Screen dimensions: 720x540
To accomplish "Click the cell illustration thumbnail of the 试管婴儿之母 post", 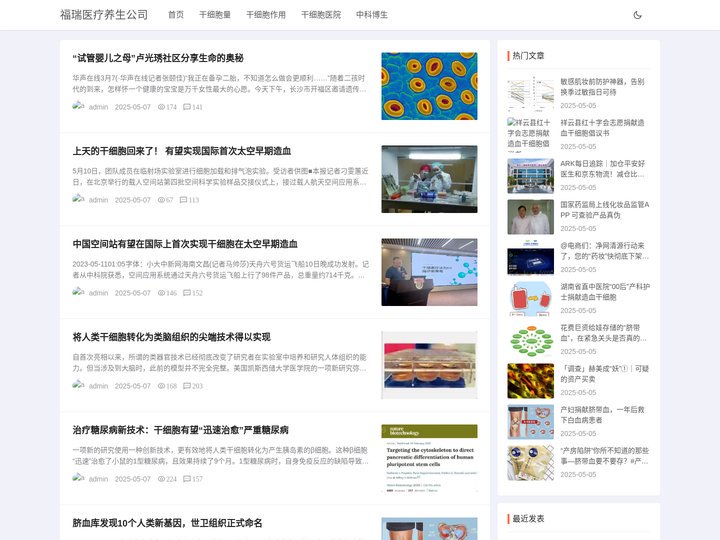I will pyautogui.click(x=429, y=86).
